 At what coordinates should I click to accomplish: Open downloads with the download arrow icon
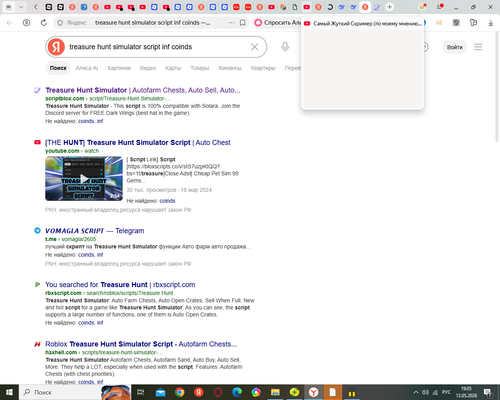click(490, 23)
